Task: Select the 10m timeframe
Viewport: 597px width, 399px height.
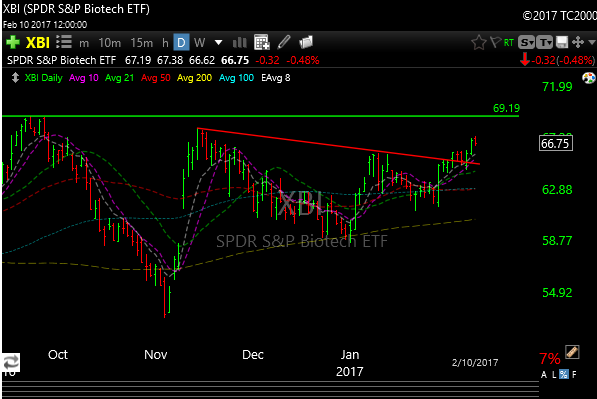Action: tap(110, 43)
